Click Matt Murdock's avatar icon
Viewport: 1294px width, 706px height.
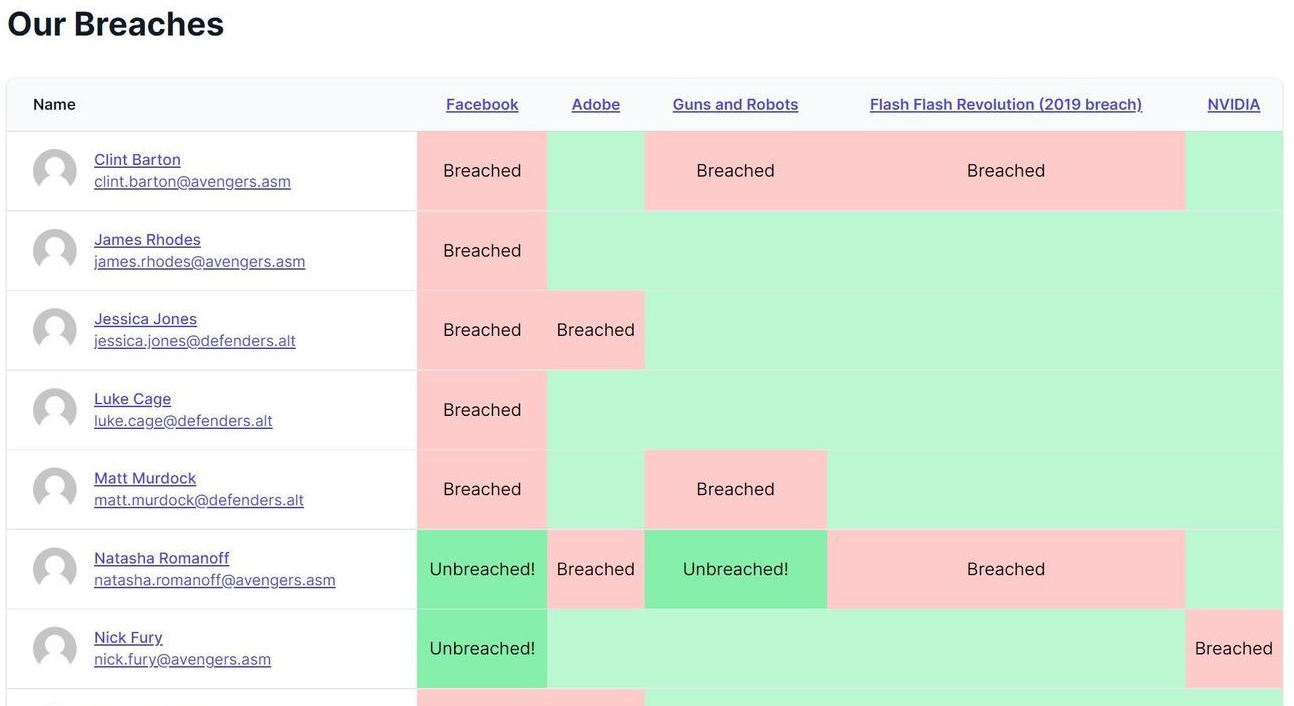click(x=55, y=489)
